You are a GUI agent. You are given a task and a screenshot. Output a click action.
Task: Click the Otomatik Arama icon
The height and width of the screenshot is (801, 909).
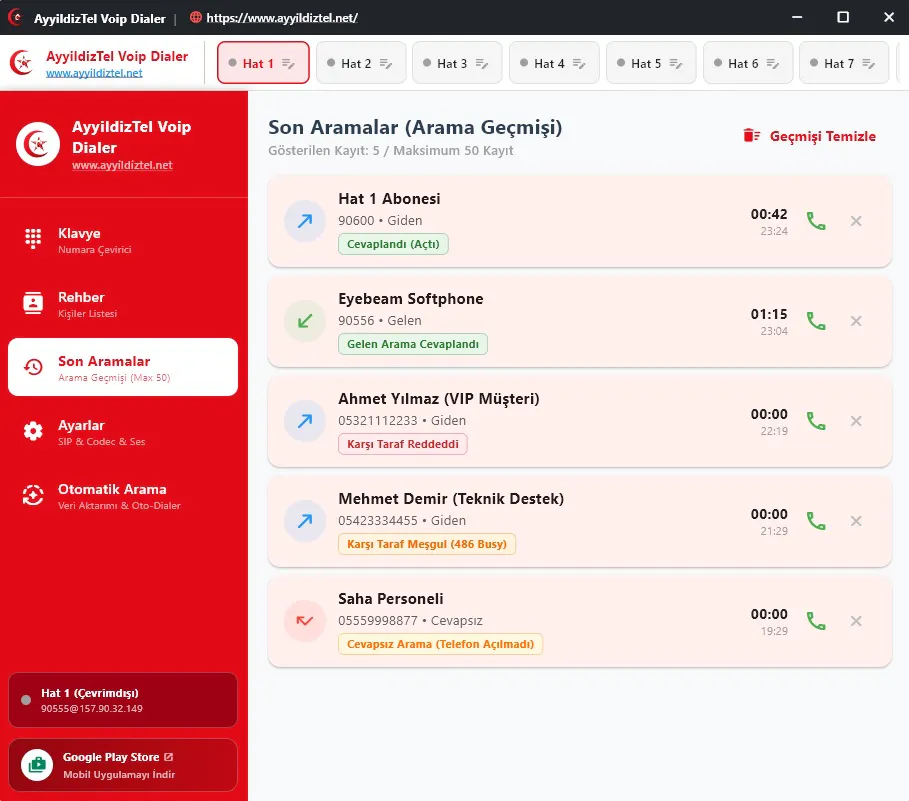coord(33,496)
